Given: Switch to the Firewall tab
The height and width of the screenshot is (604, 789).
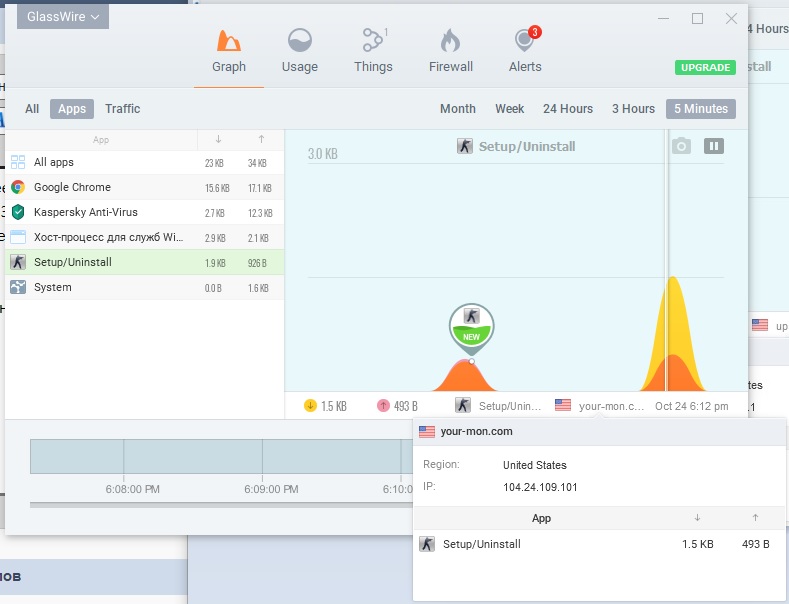Looking at the screenshot, I should click(x=451, y=52).
